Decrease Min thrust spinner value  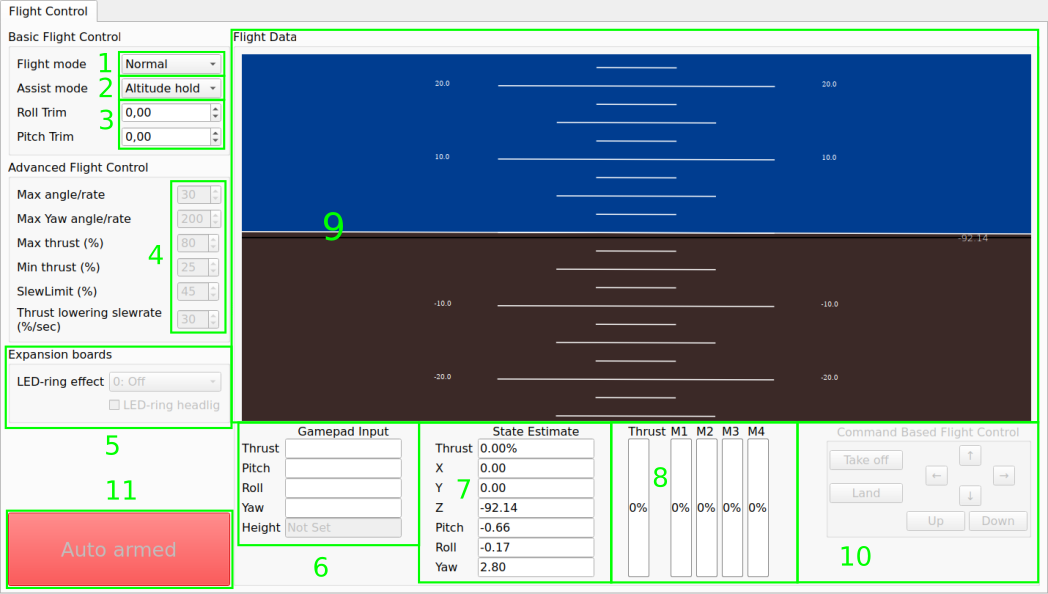[214, 272]
